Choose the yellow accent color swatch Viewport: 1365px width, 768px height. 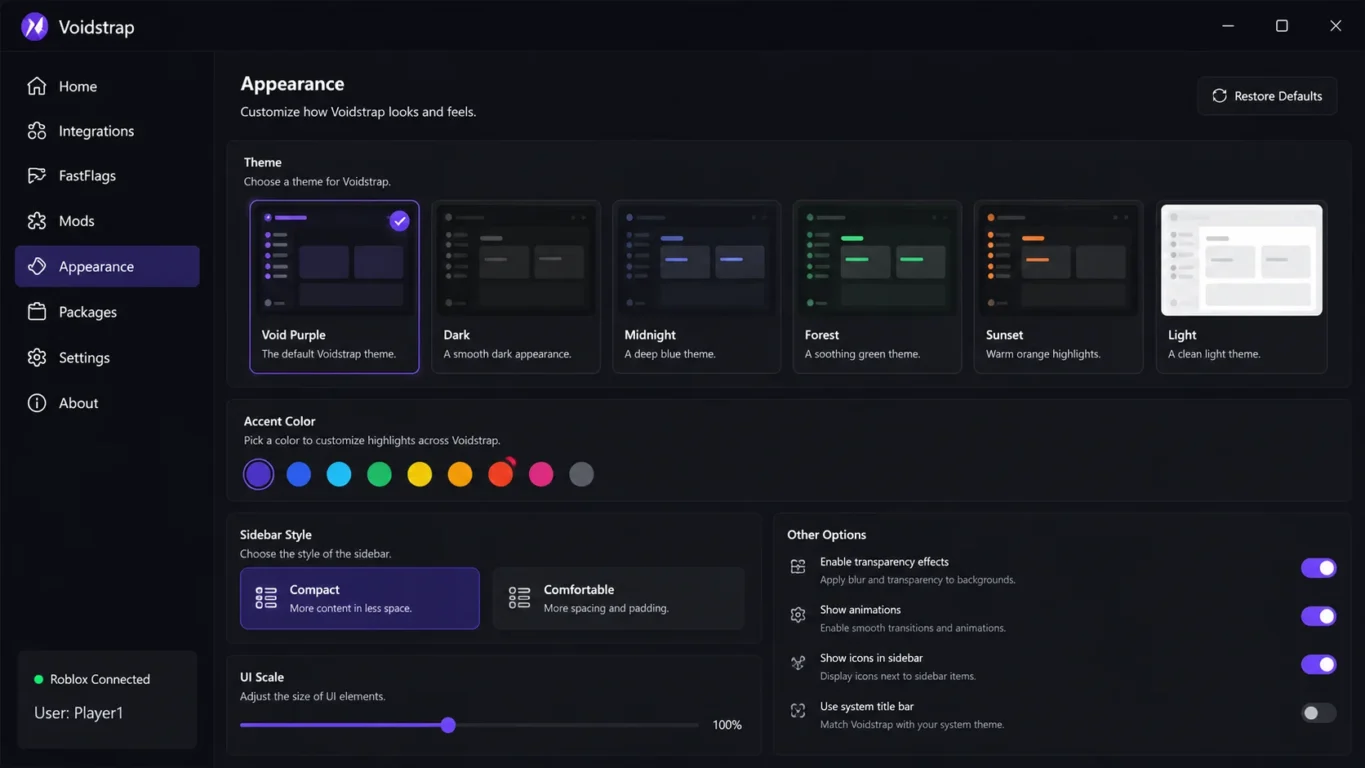click(420, 474)
